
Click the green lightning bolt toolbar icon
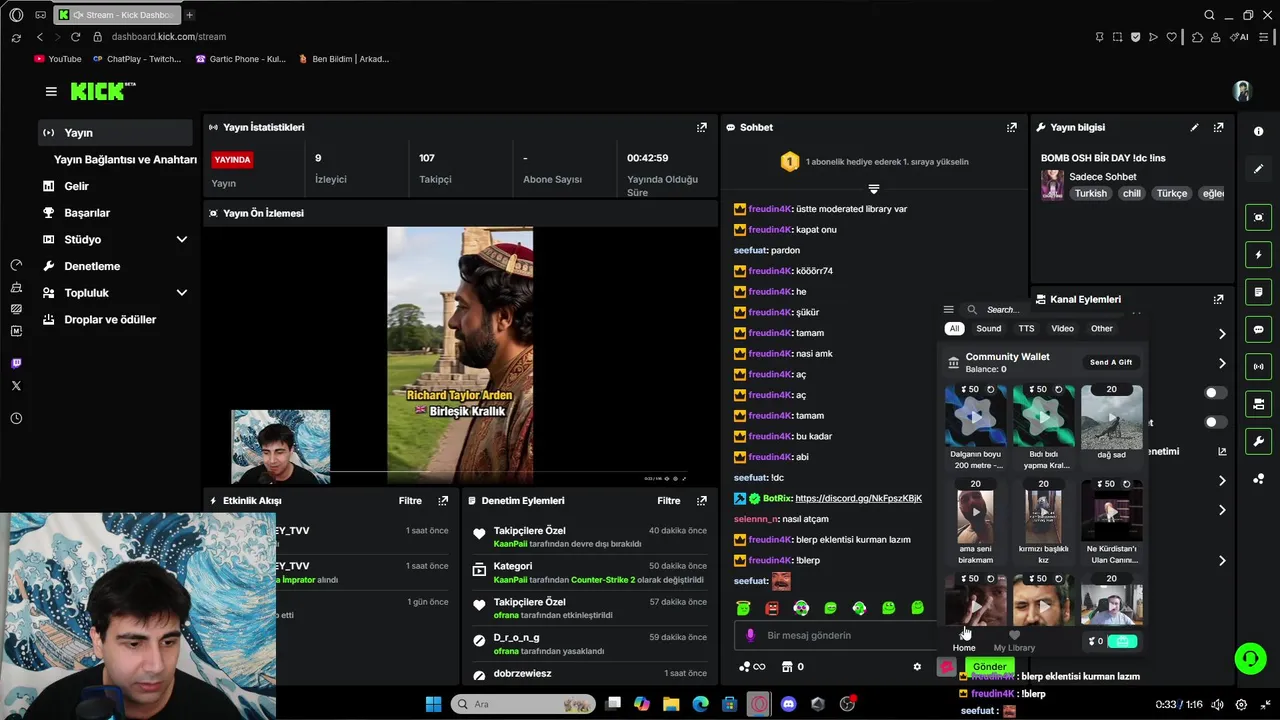pos(1259,255)
